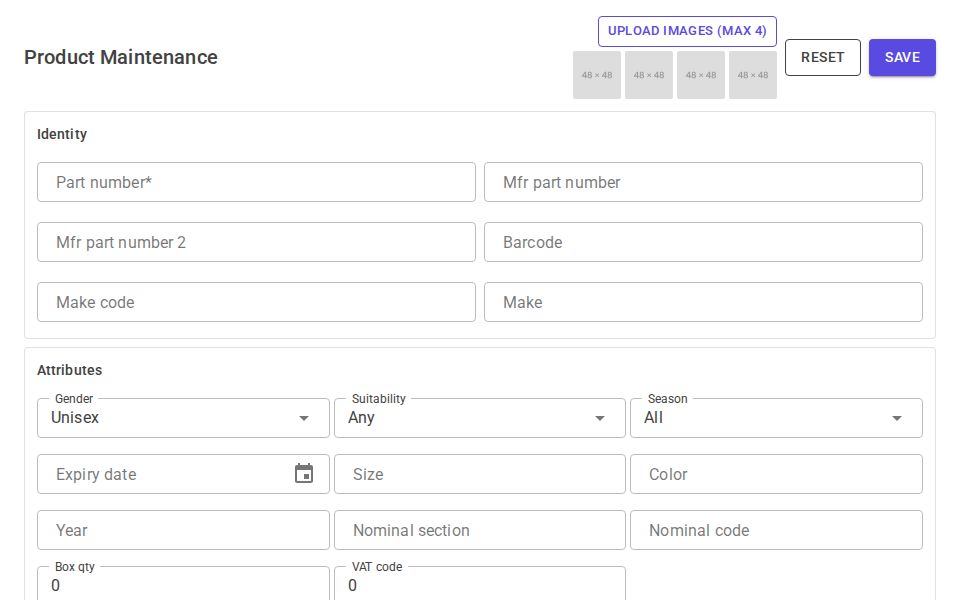The image size is (960, 600).
Task: Click the second 48 × 48 image placeholder
Action: tap(649, 75)
